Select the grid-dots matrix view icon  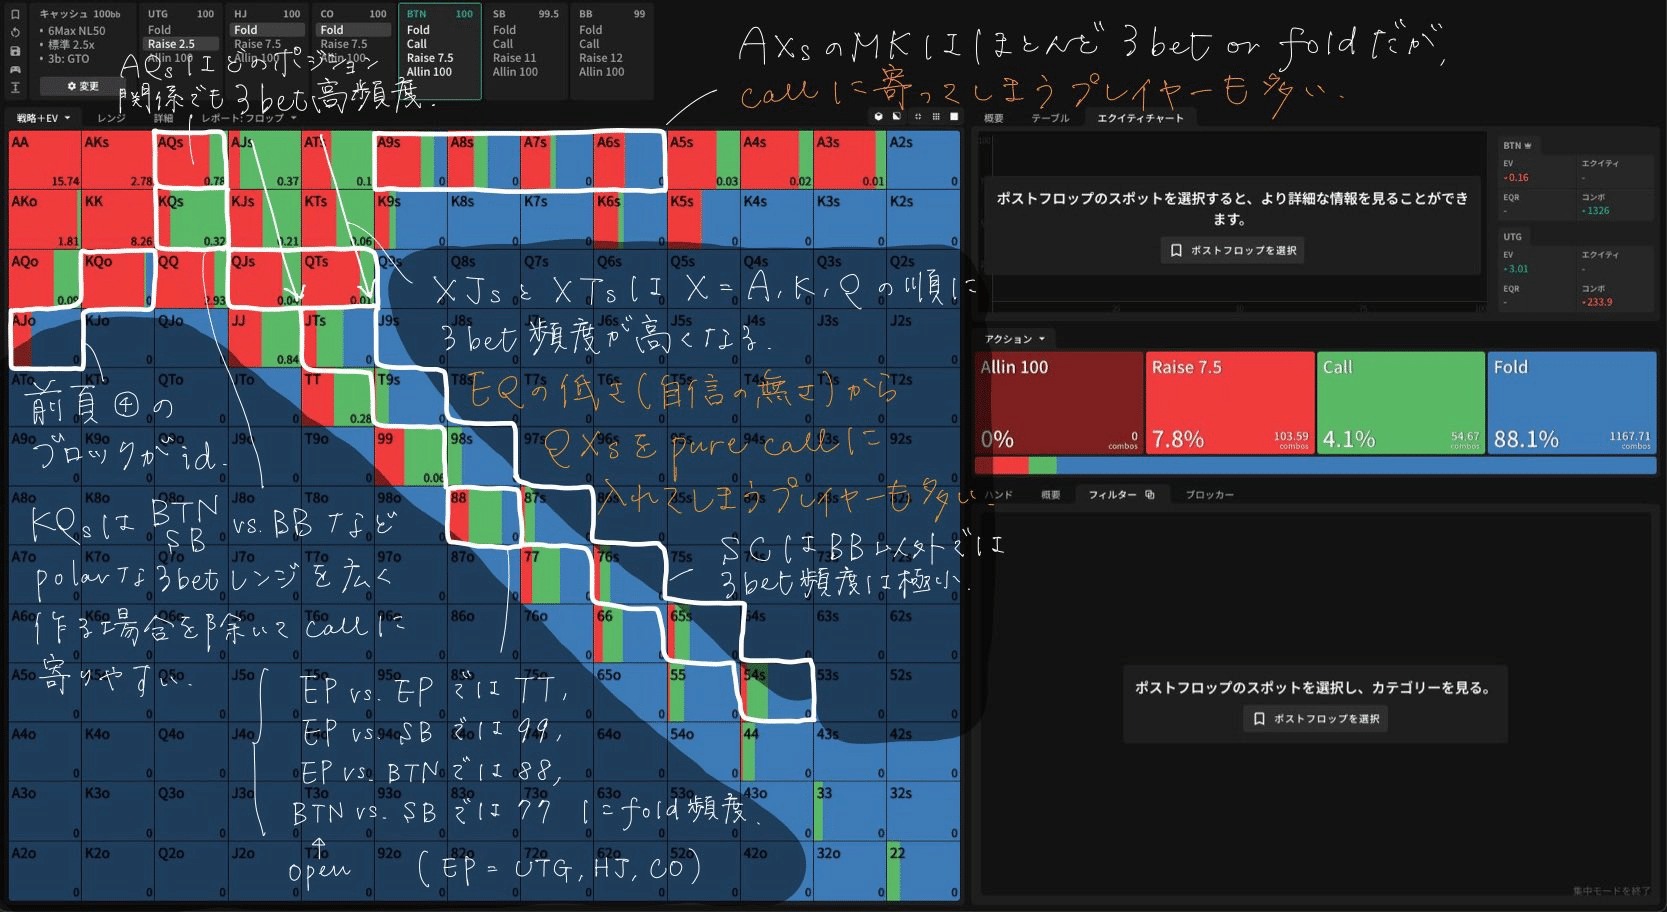[936, 117]
